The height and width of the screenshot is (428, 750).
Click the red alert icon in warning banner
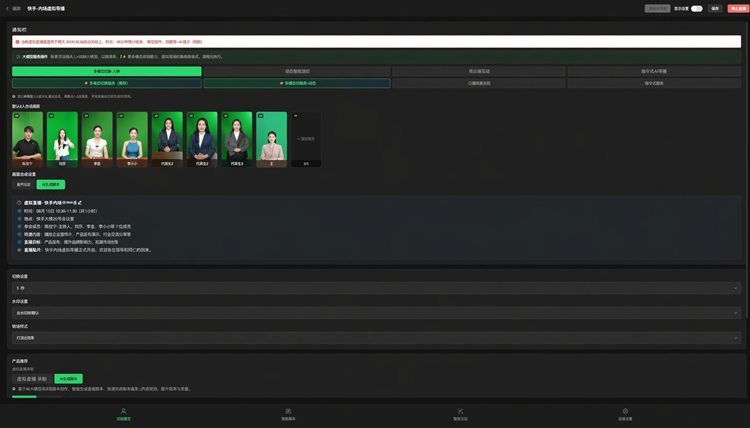pos(18,42)
